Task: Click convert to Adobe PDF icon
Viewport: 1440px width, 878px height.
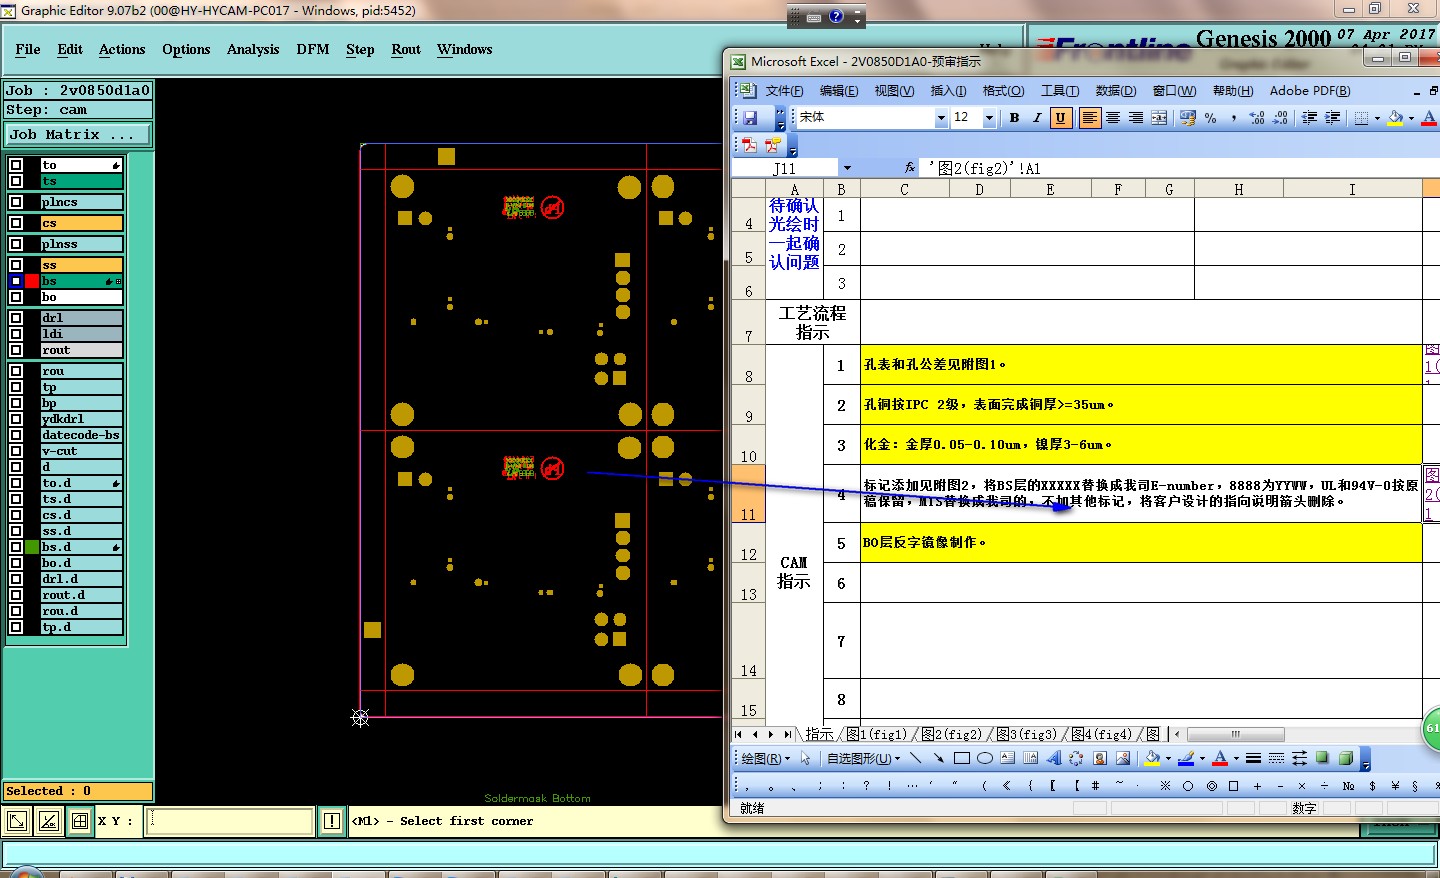Action: click(x=750, y=145)
